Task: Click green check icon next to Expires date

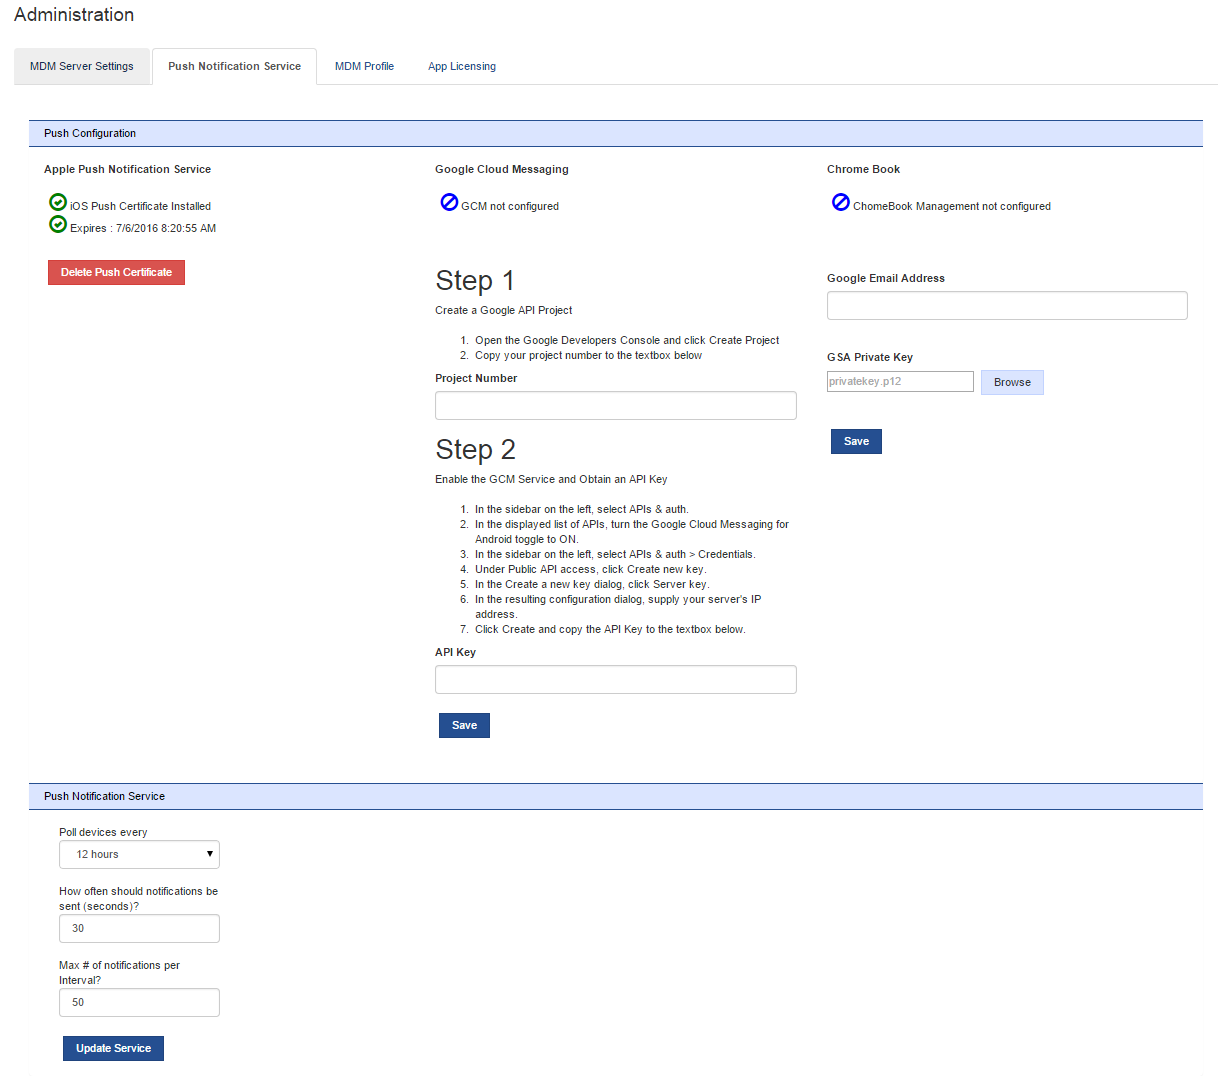Action: click(x=58, y=225)
